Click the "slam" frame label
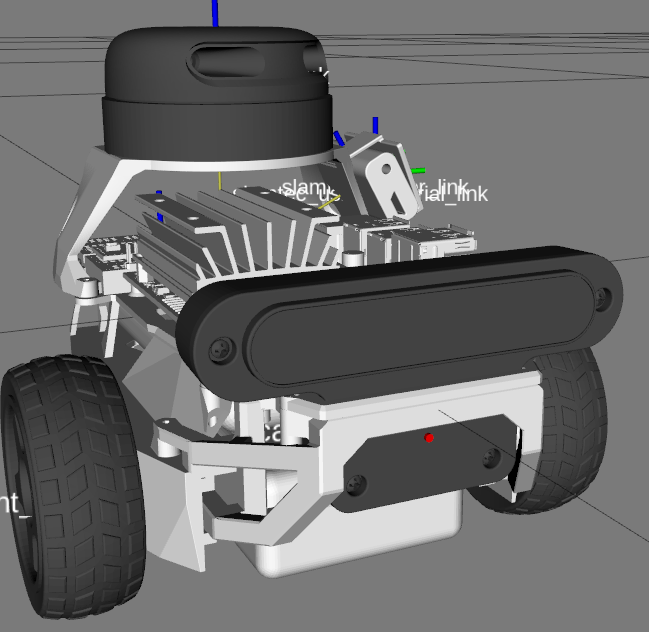 [304, 187]
